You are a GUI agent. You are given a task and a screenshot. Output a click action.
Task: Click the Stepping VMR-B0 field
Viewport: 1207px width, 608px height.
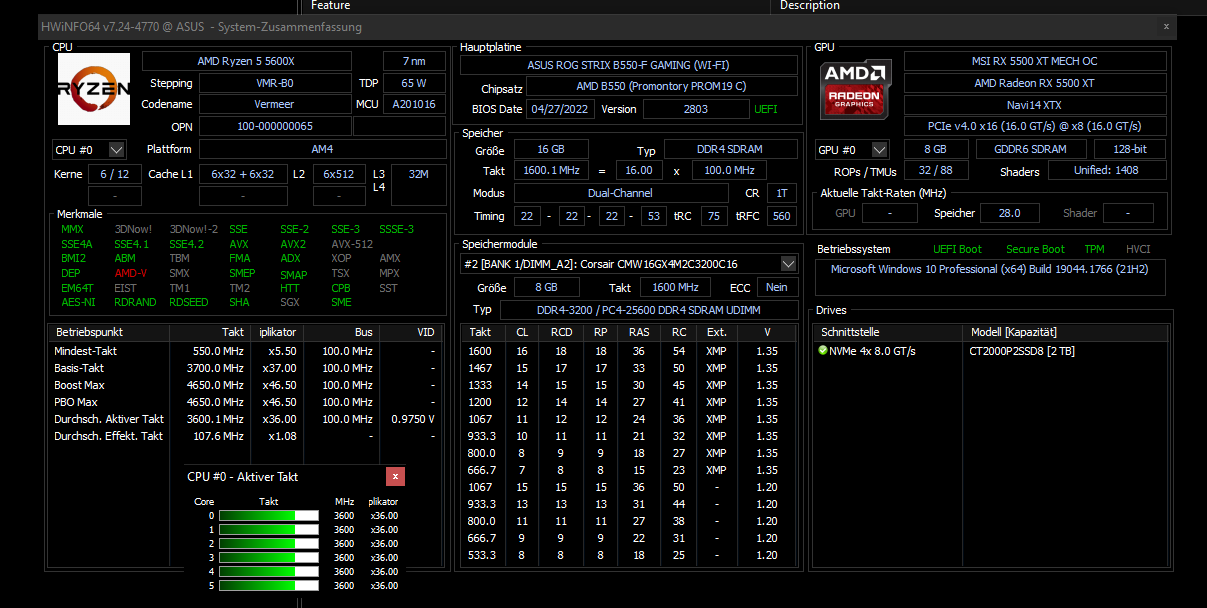[x=274, y=83]
